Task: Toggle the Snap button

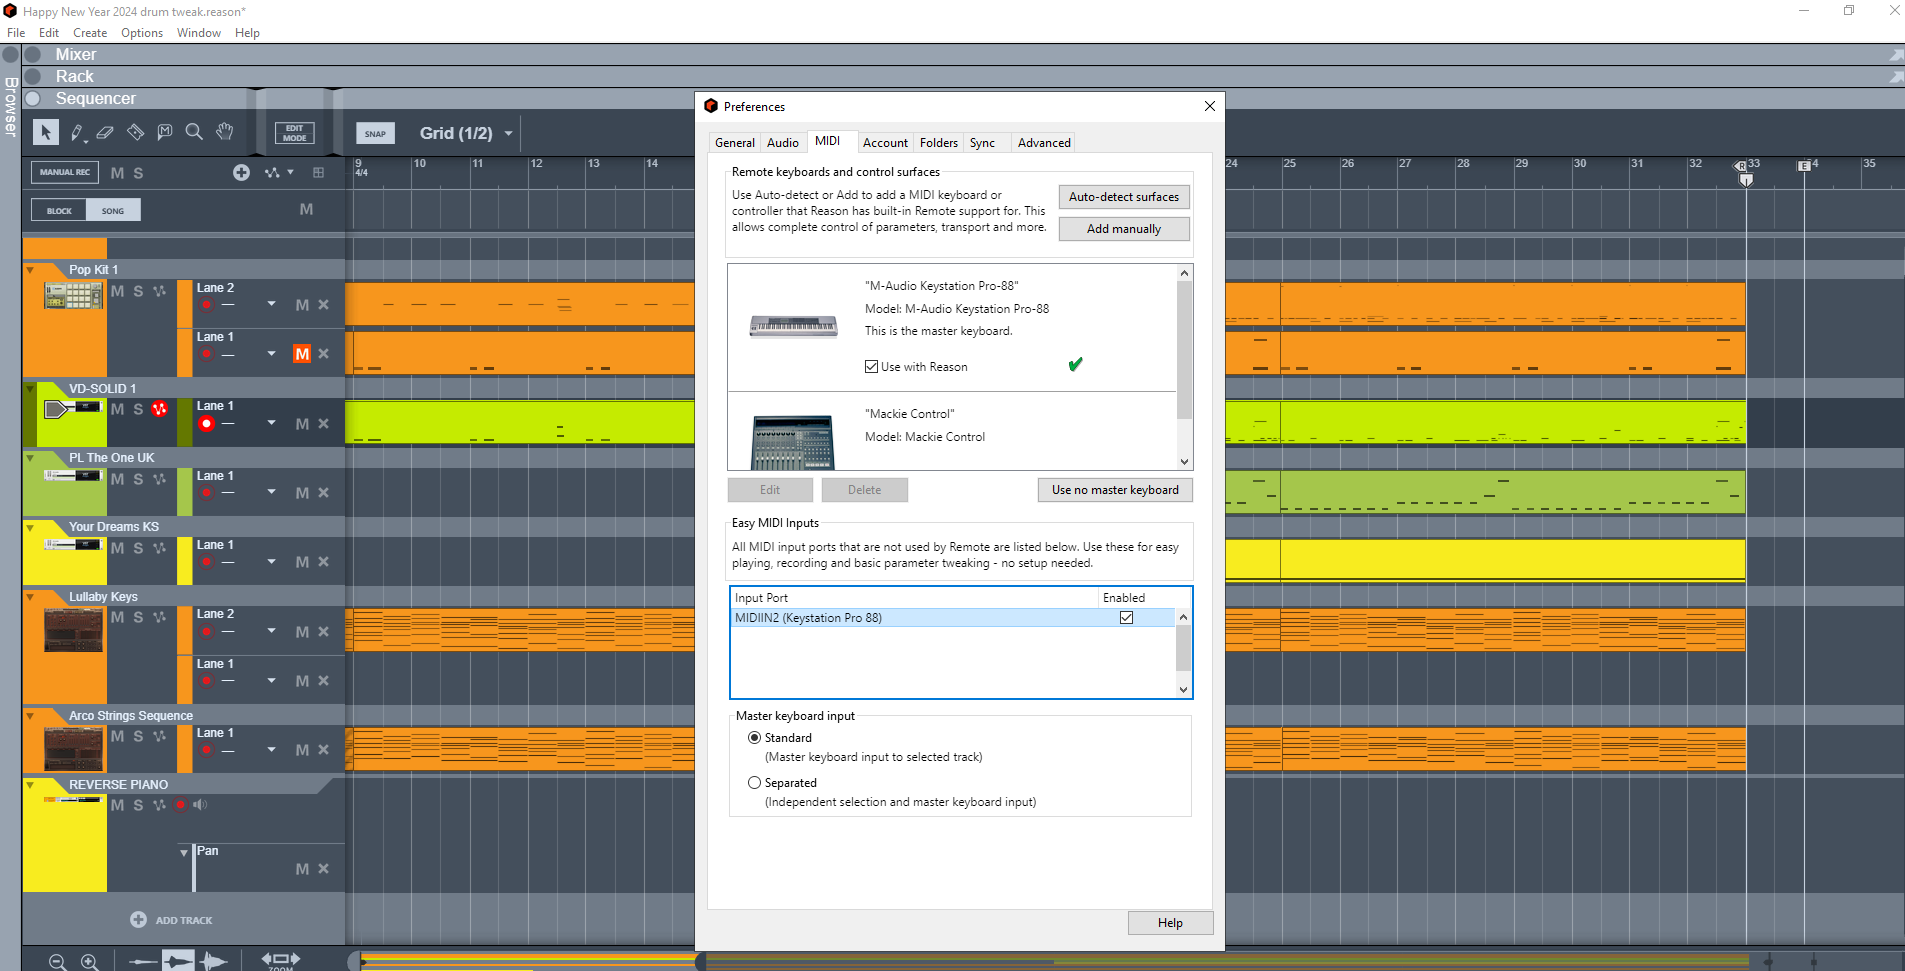Action: [375, 133]
